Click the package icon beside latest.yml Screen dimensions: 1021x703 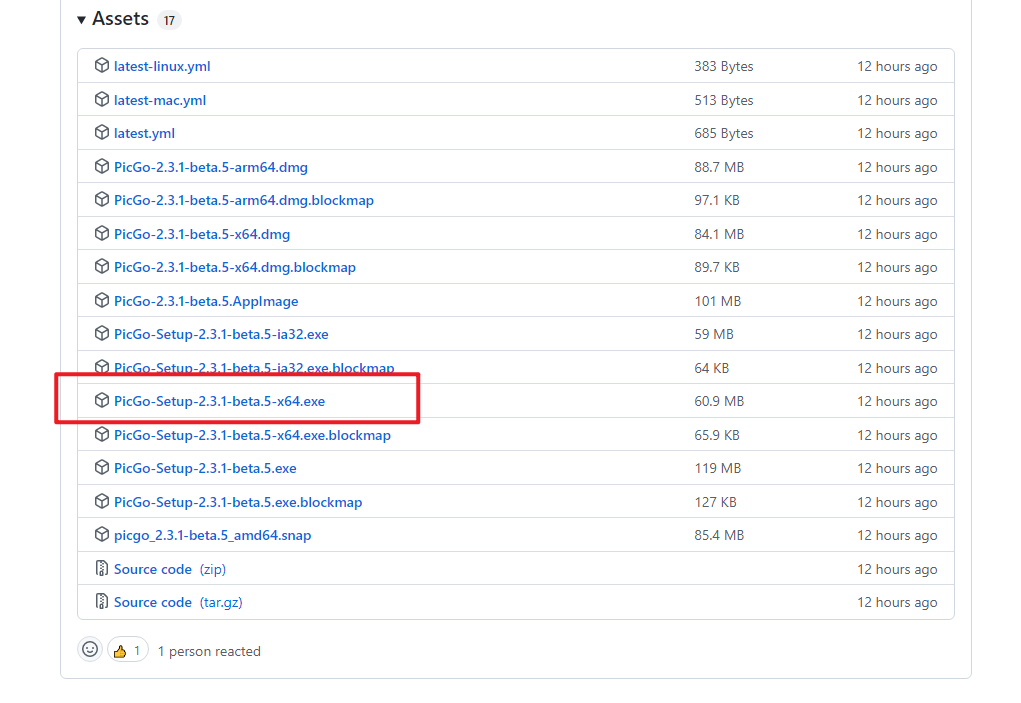click(x=102, y=132)
